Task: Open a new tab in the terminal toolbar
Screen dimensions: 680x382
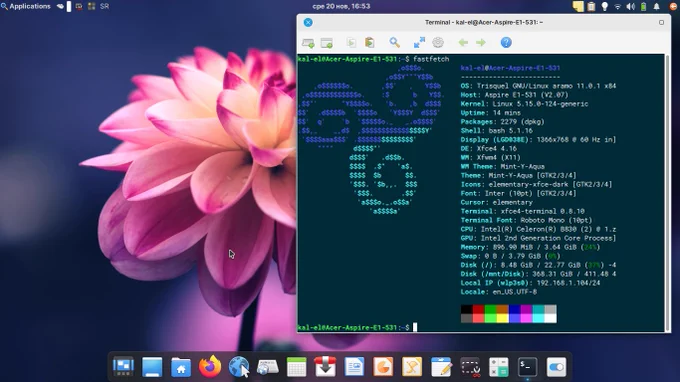Action: pos(308,42)
